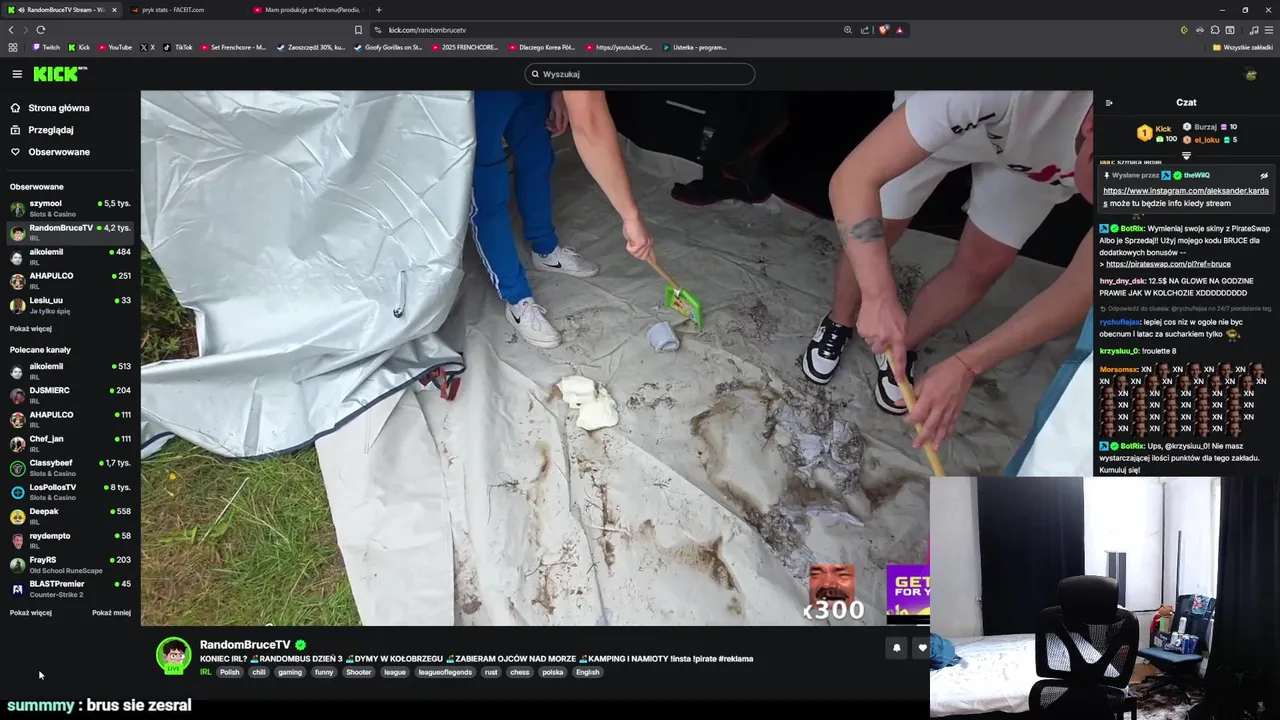Click the Polish tag
This screenshot has height=720, width=1280.
[x=230, y=672]
